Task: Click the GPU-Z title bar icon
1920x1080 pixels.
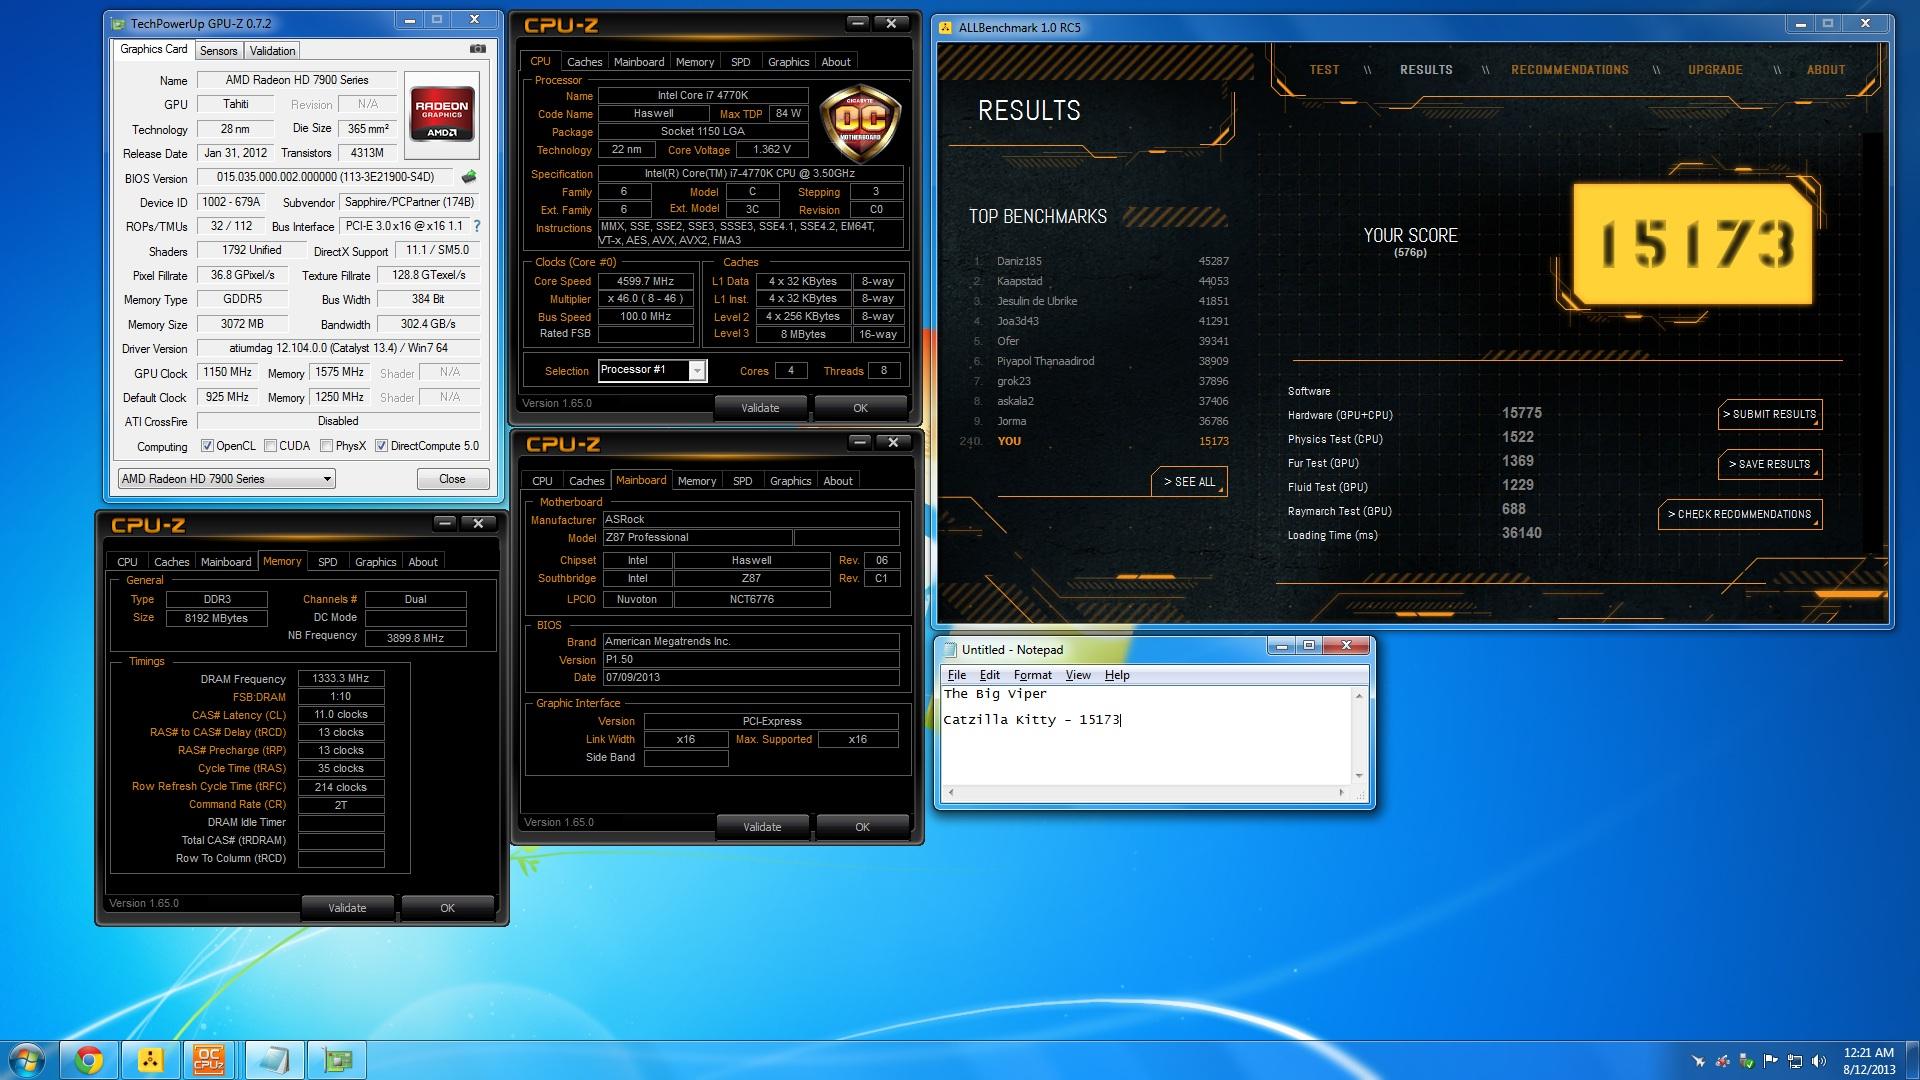Action: pos(119,23)
